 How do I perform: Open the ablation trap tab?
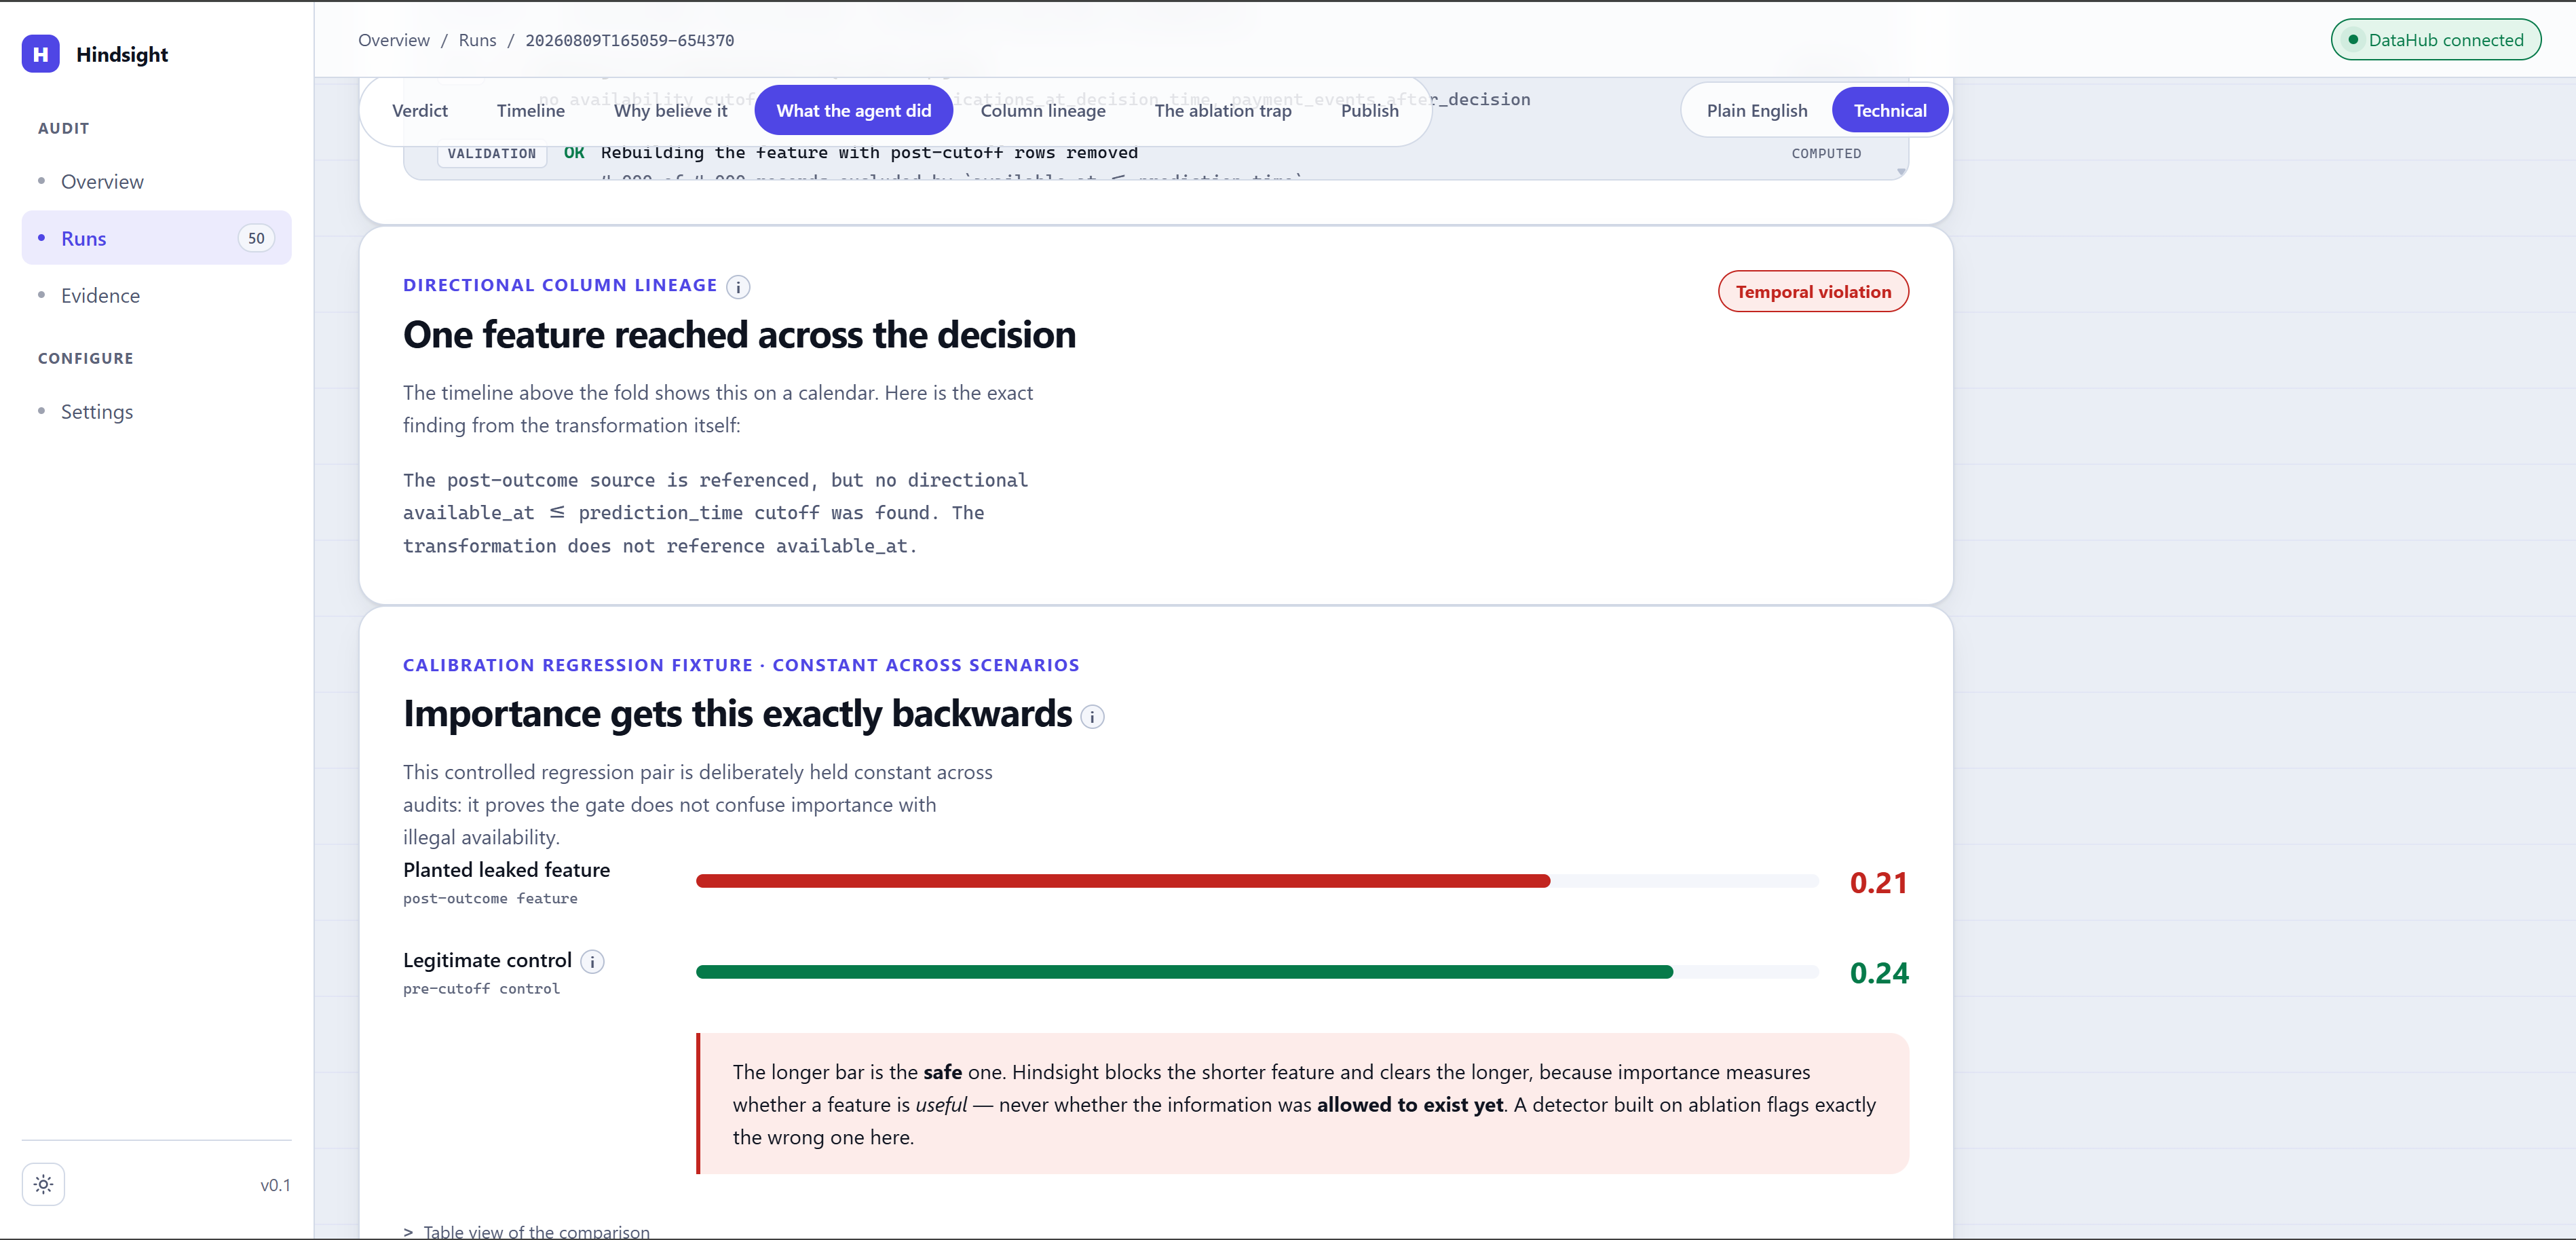1223,110
